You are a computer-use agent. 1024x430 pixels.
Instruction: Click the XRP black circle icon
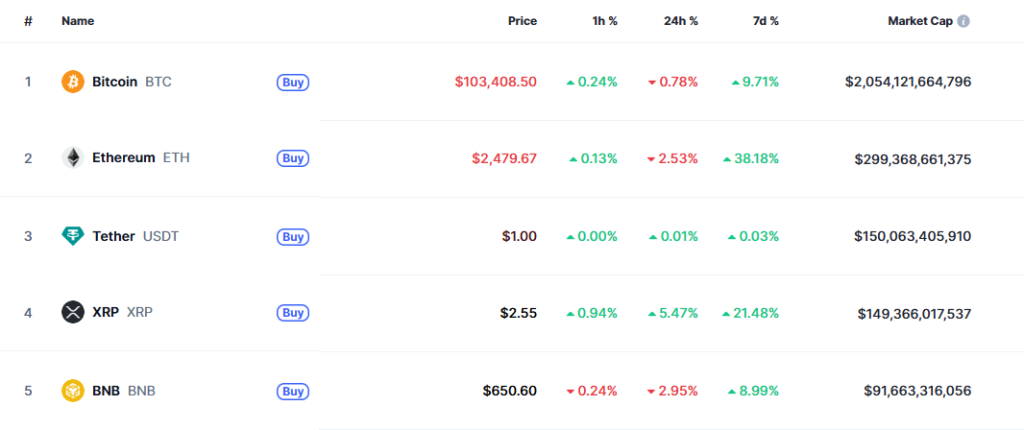click(72, 312)
